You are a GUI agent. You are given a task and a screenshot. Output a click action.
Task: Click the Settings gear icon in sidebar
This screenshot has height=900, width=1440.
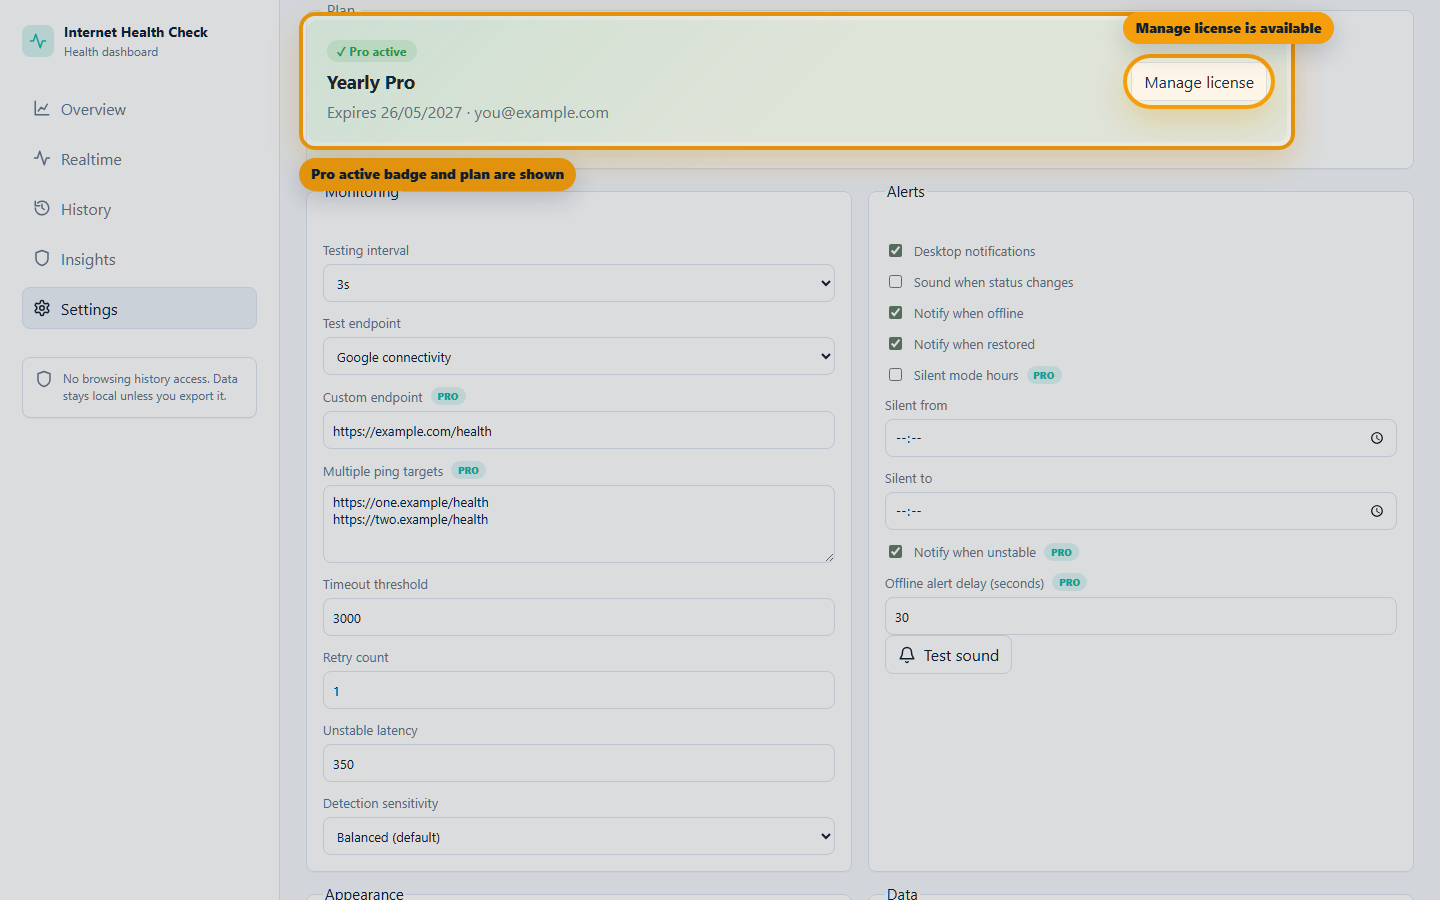pyautogui.click(x=42, y=308)
